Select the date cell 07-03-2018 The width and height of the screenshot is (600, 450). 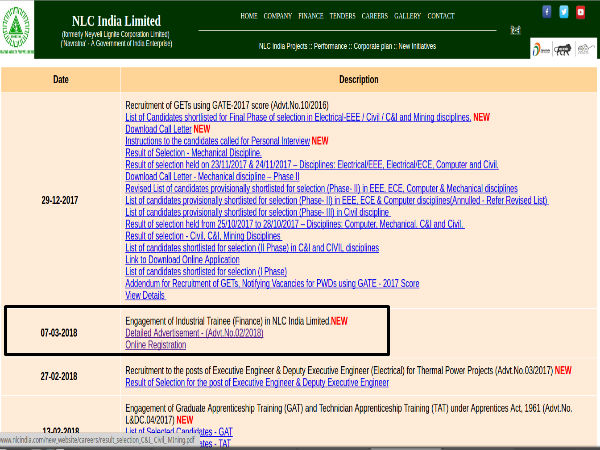59,333
